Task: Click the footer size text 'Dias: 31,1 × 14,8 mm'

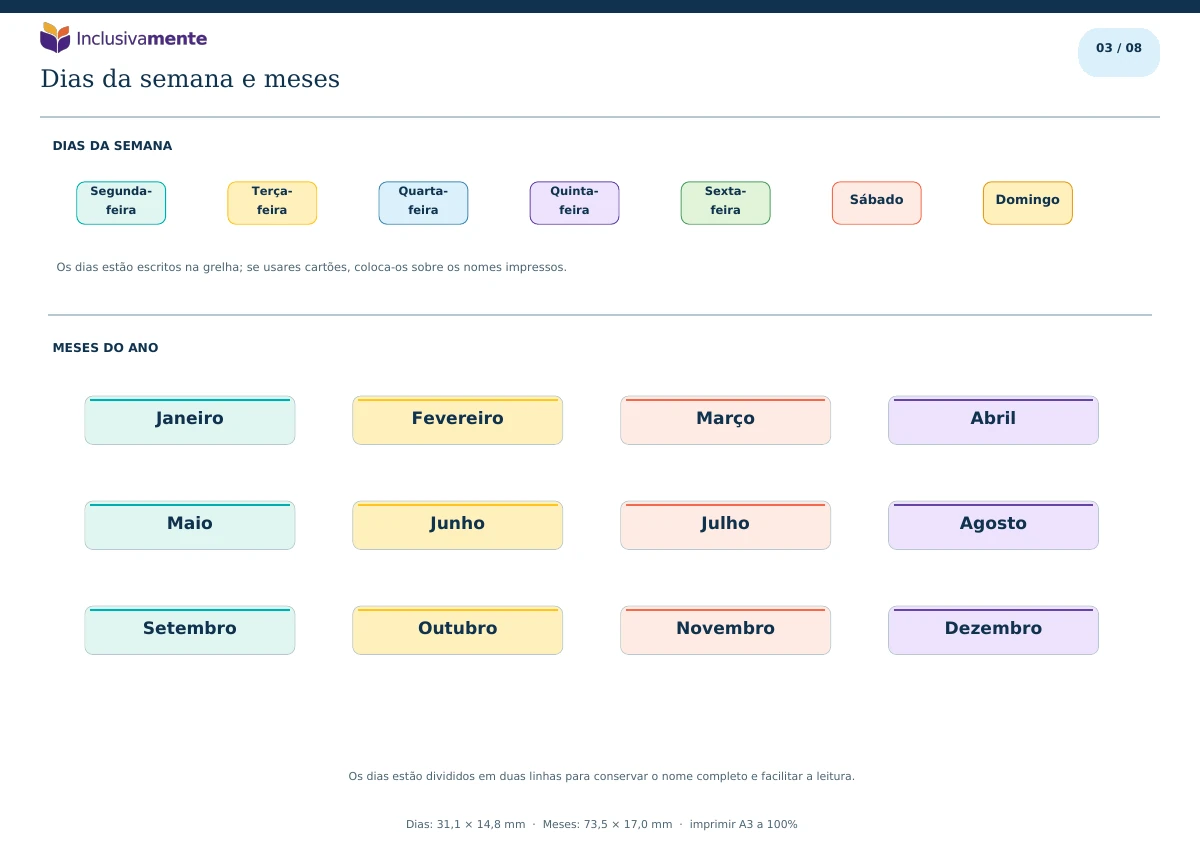Action: pyautogui.click(x=465, y=825)
